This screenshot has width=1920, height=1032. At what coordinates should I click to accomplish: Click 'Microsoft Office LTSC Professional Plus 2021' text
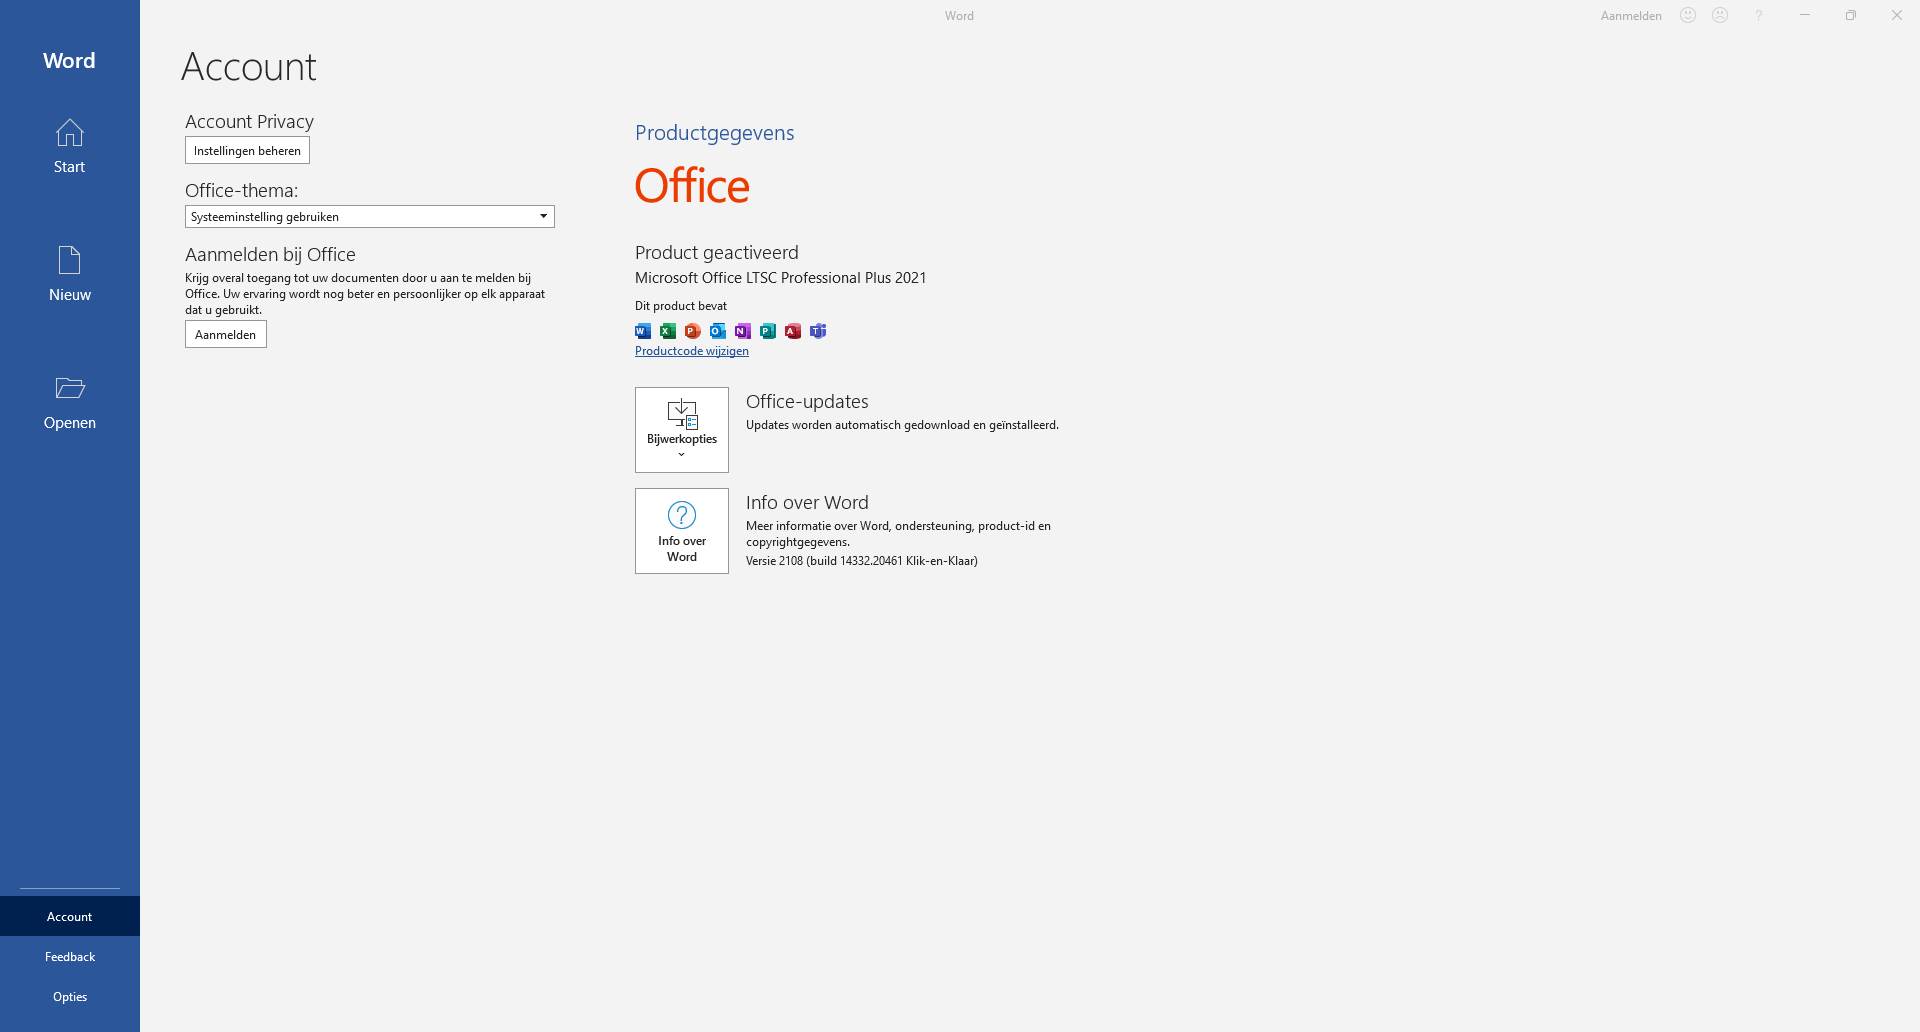781,278
